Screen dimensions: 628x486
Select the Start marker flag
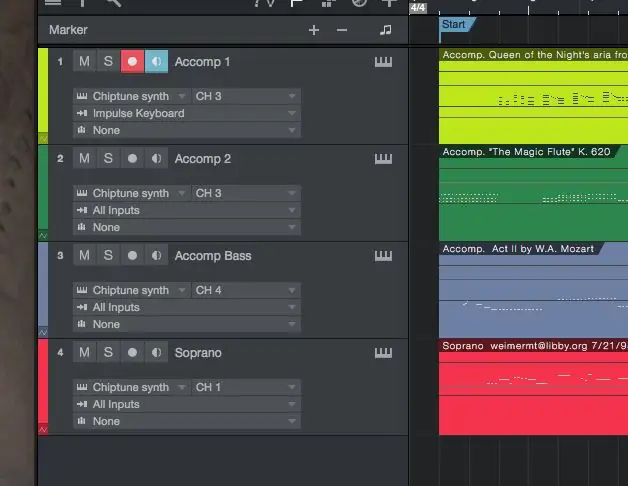456,24
